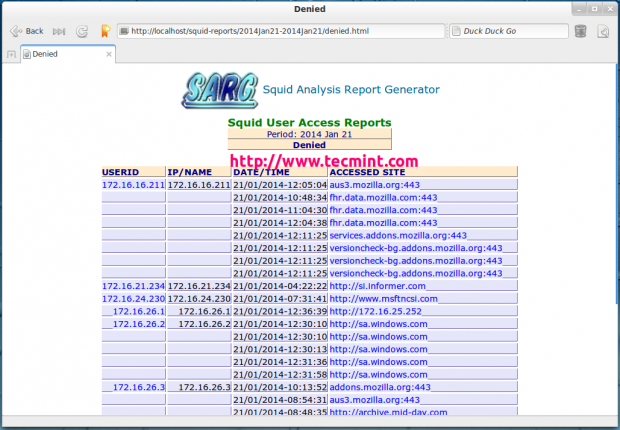Open userid link 172.16.26.3
The image size is (620, 430).
(x=139, y=387)
